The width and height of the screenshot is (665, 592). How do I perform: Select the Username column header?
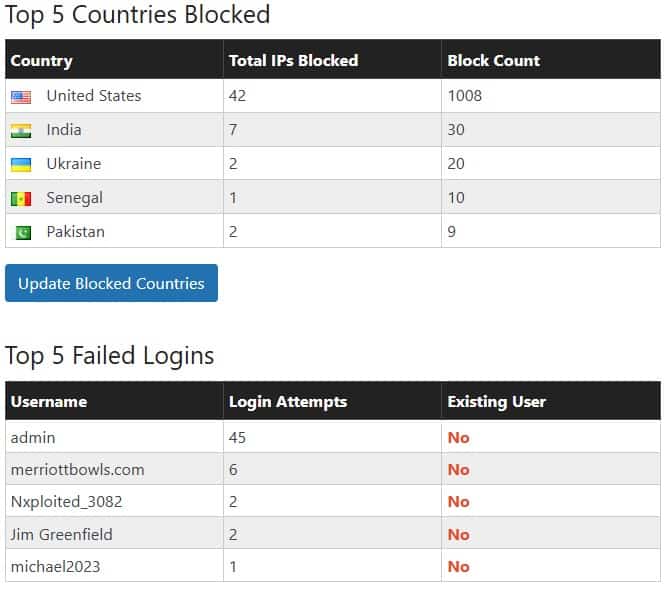(x=49, y=402)
